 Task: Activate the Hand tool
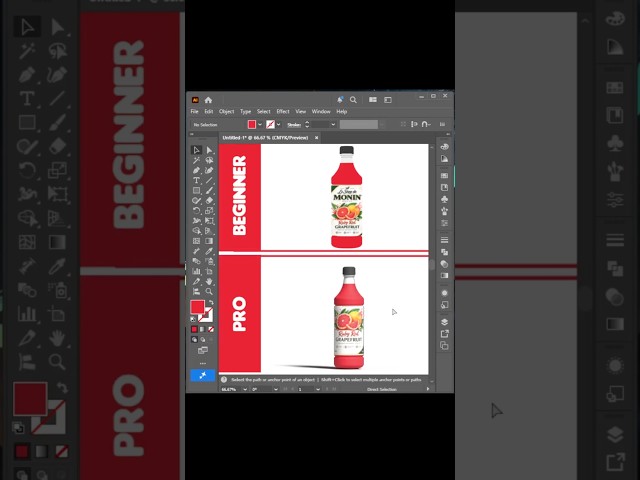(x=209, y=281)
